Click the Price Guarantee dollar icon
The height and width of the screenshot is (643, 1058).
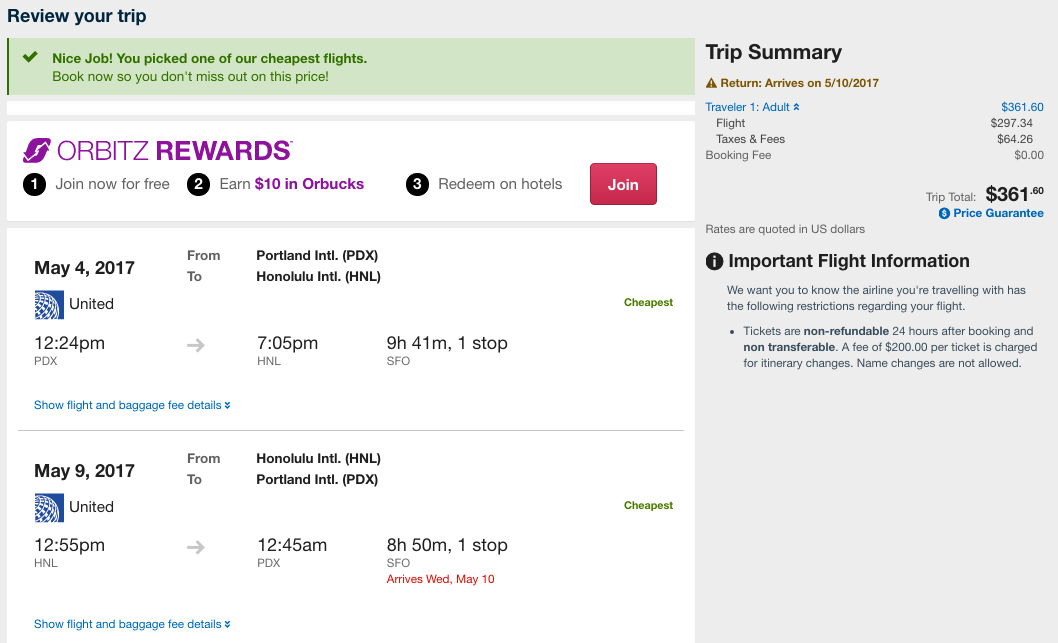tap(944, 213)
